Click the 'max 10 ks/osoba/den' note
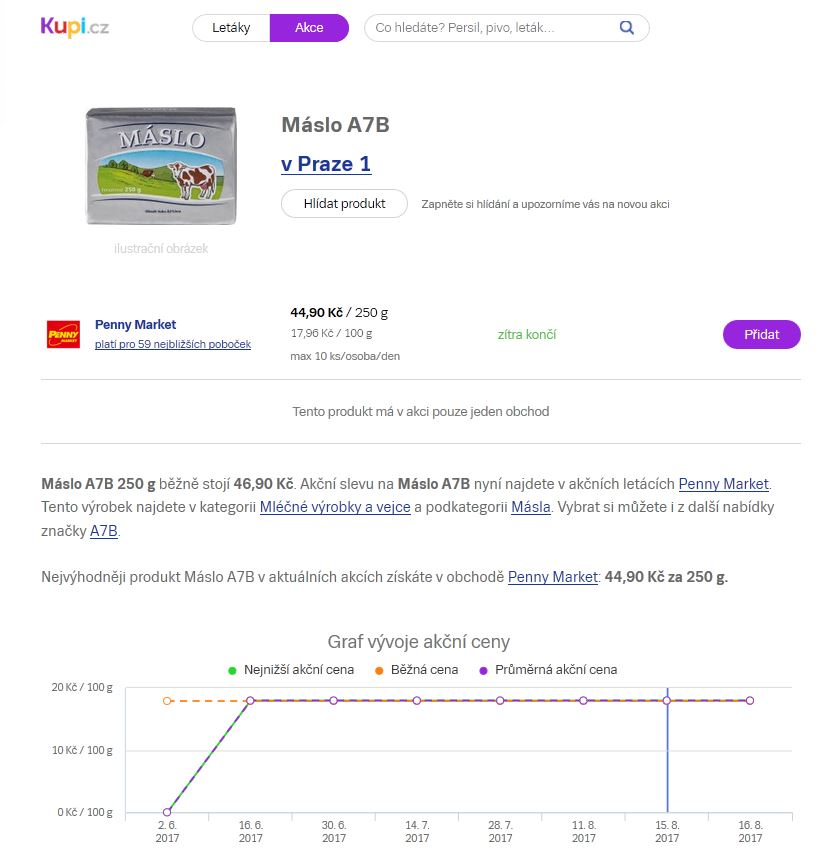Screen dimensions: 819x866 [345, 356]
